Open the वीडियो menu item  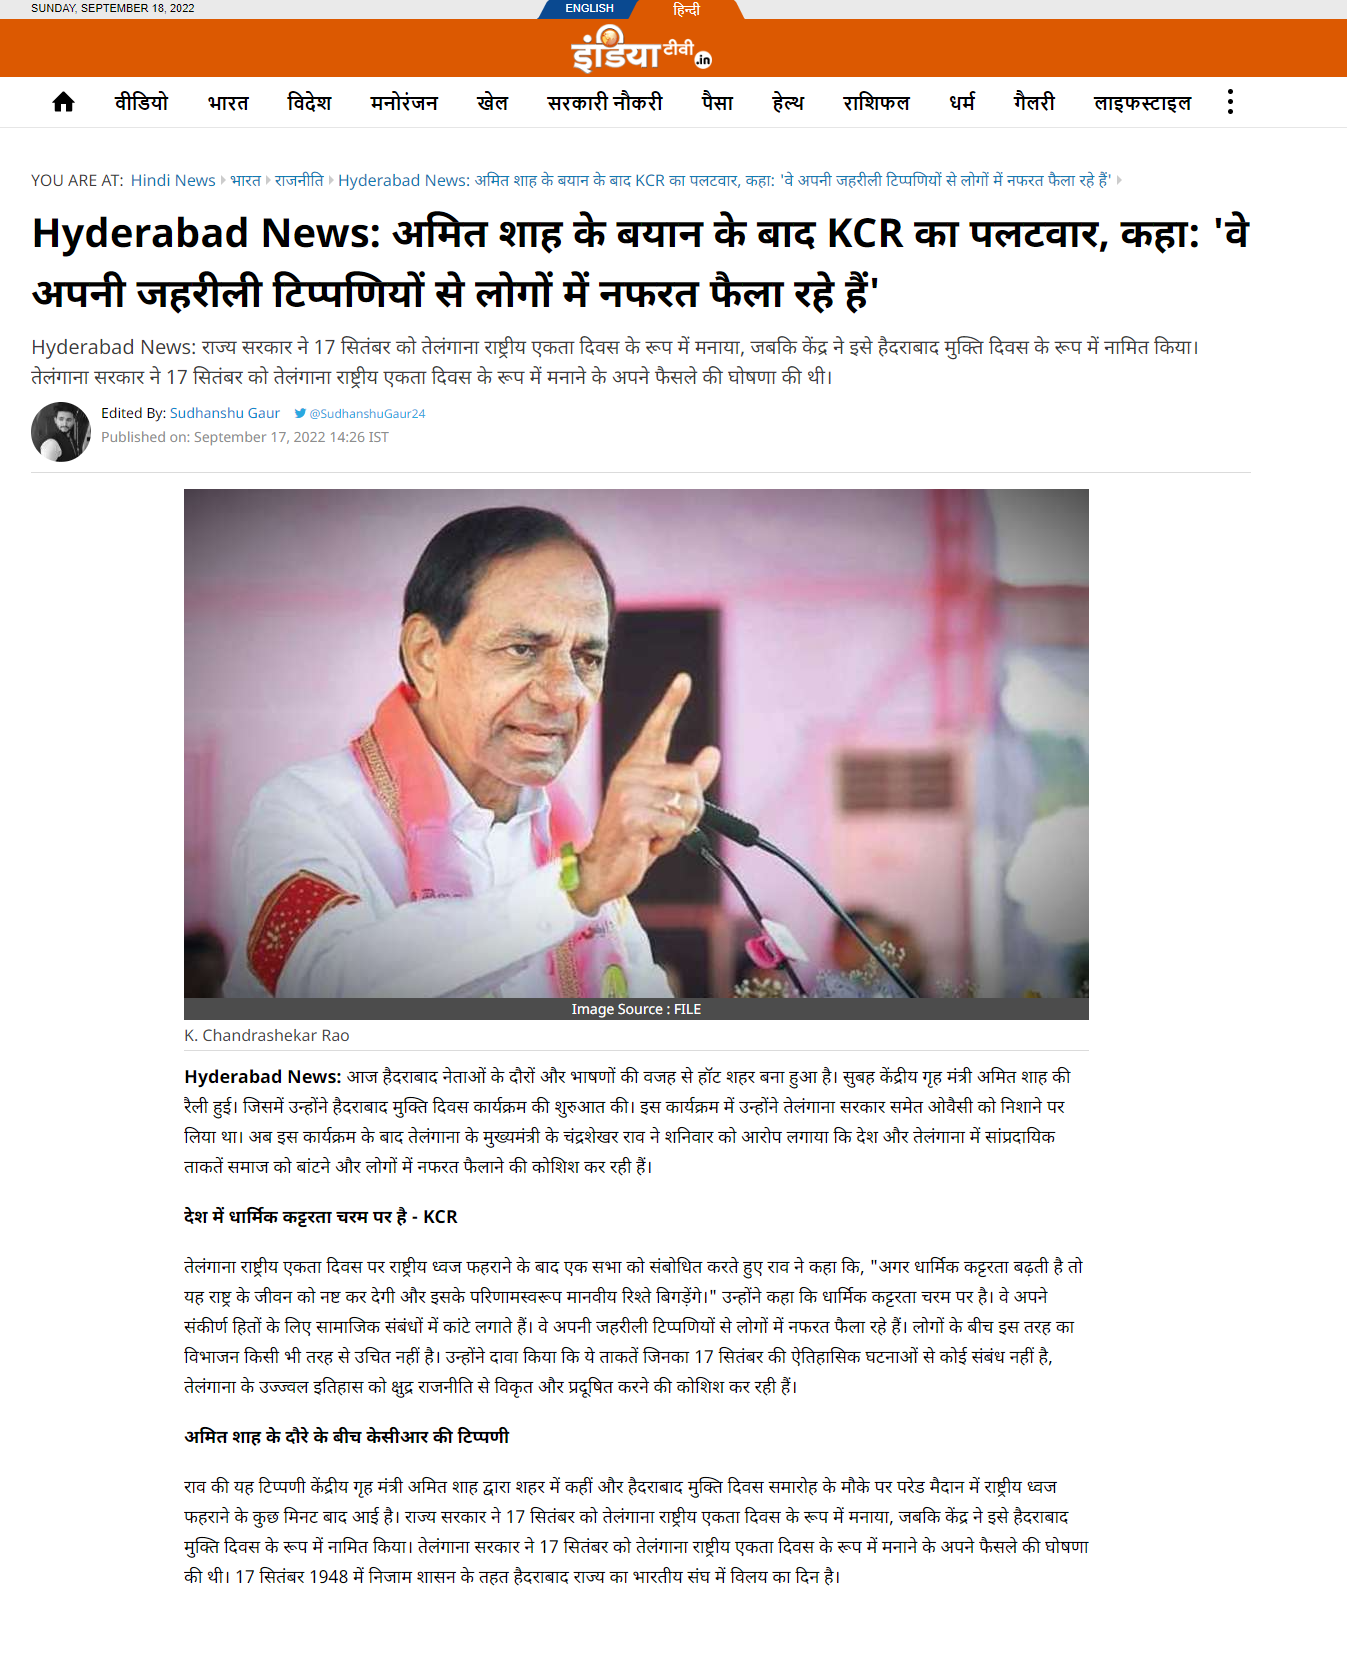[x=141, y=102]
